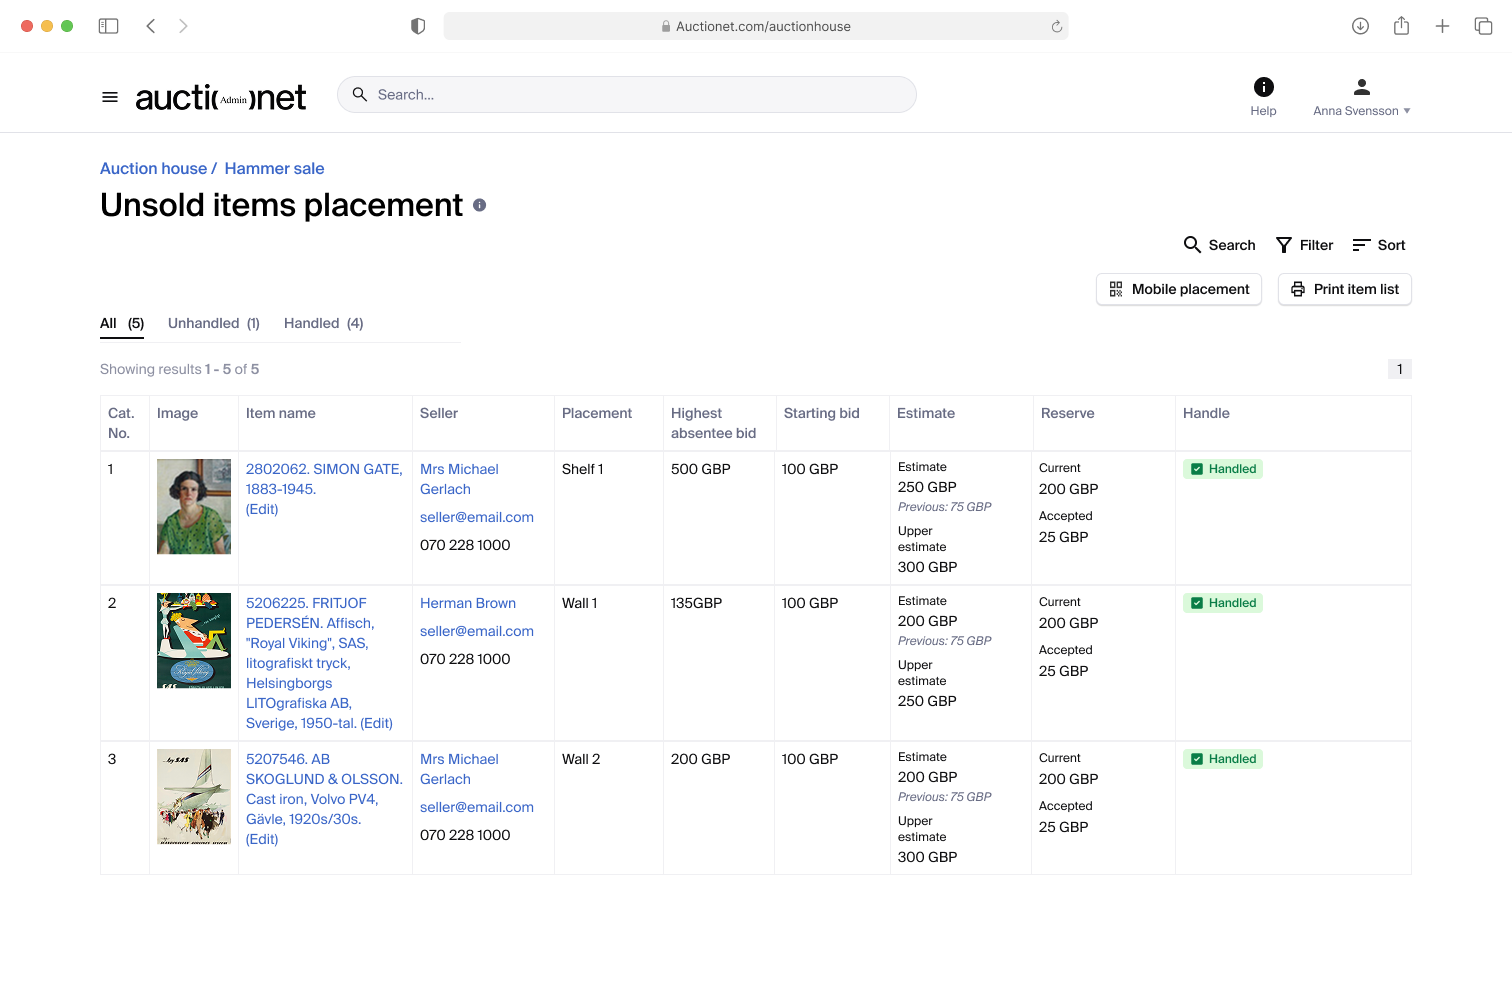Click Mrs Michael Gerlach in row 1
Viewport: 1512px width, 982px height.
(459, 479)
